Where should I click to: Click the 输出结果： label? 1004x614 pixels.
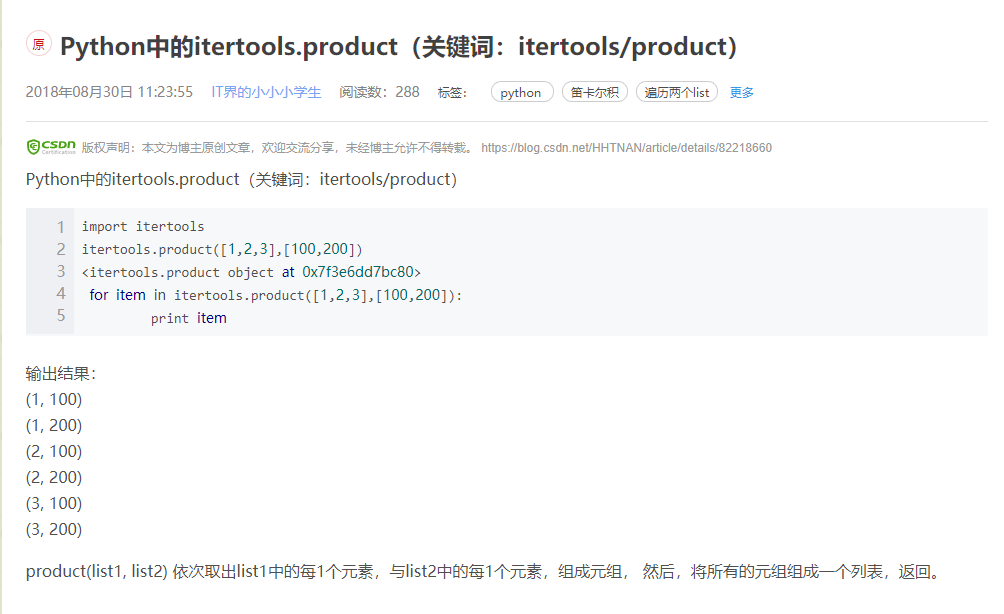[61, 373]
